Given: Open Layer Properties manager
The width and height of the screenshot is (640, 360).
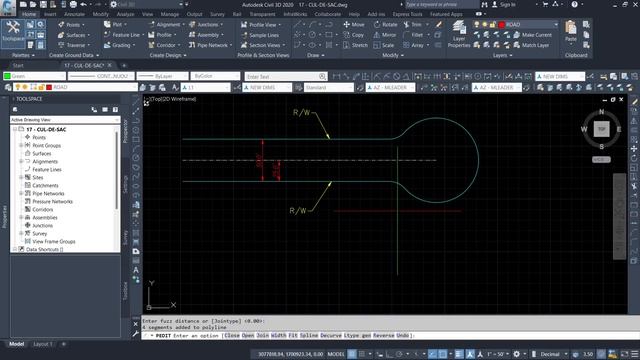Looking at the screenshot, I should [x=459, y=34].
